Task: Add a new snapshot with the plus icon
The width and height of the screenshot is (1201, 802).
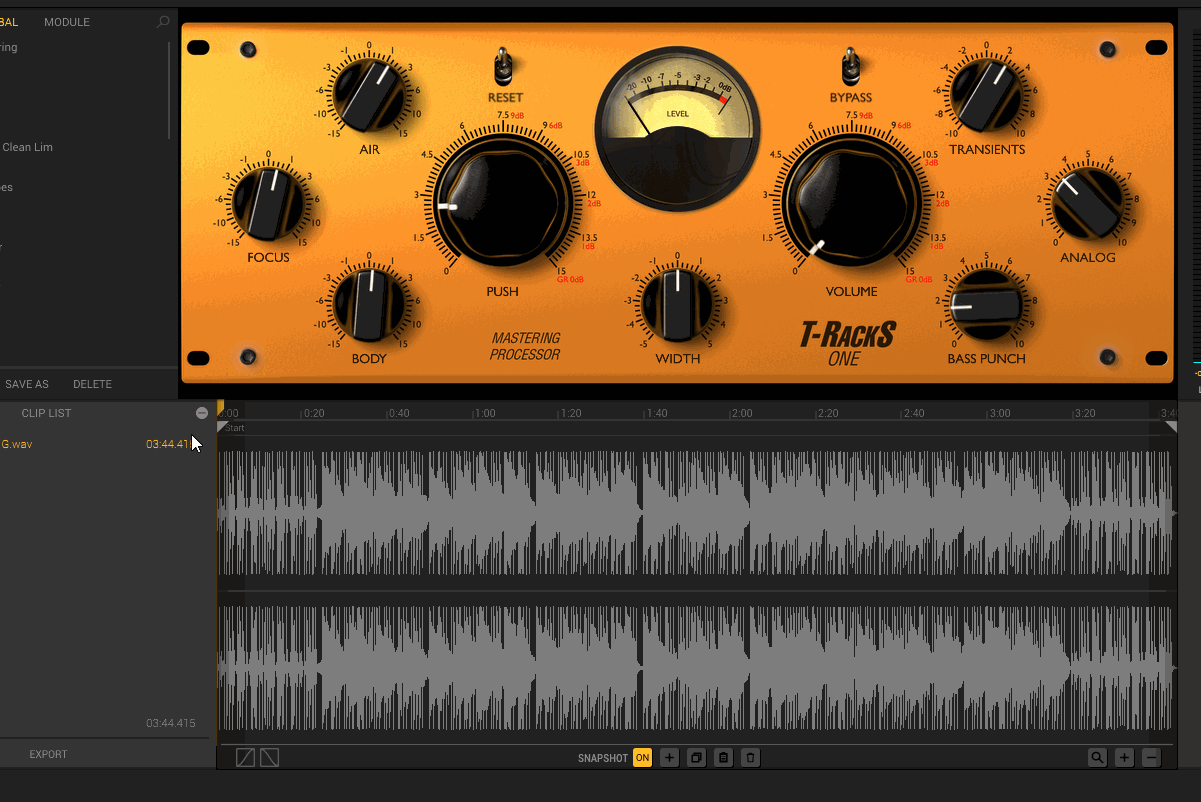Action: pos(670,758)
